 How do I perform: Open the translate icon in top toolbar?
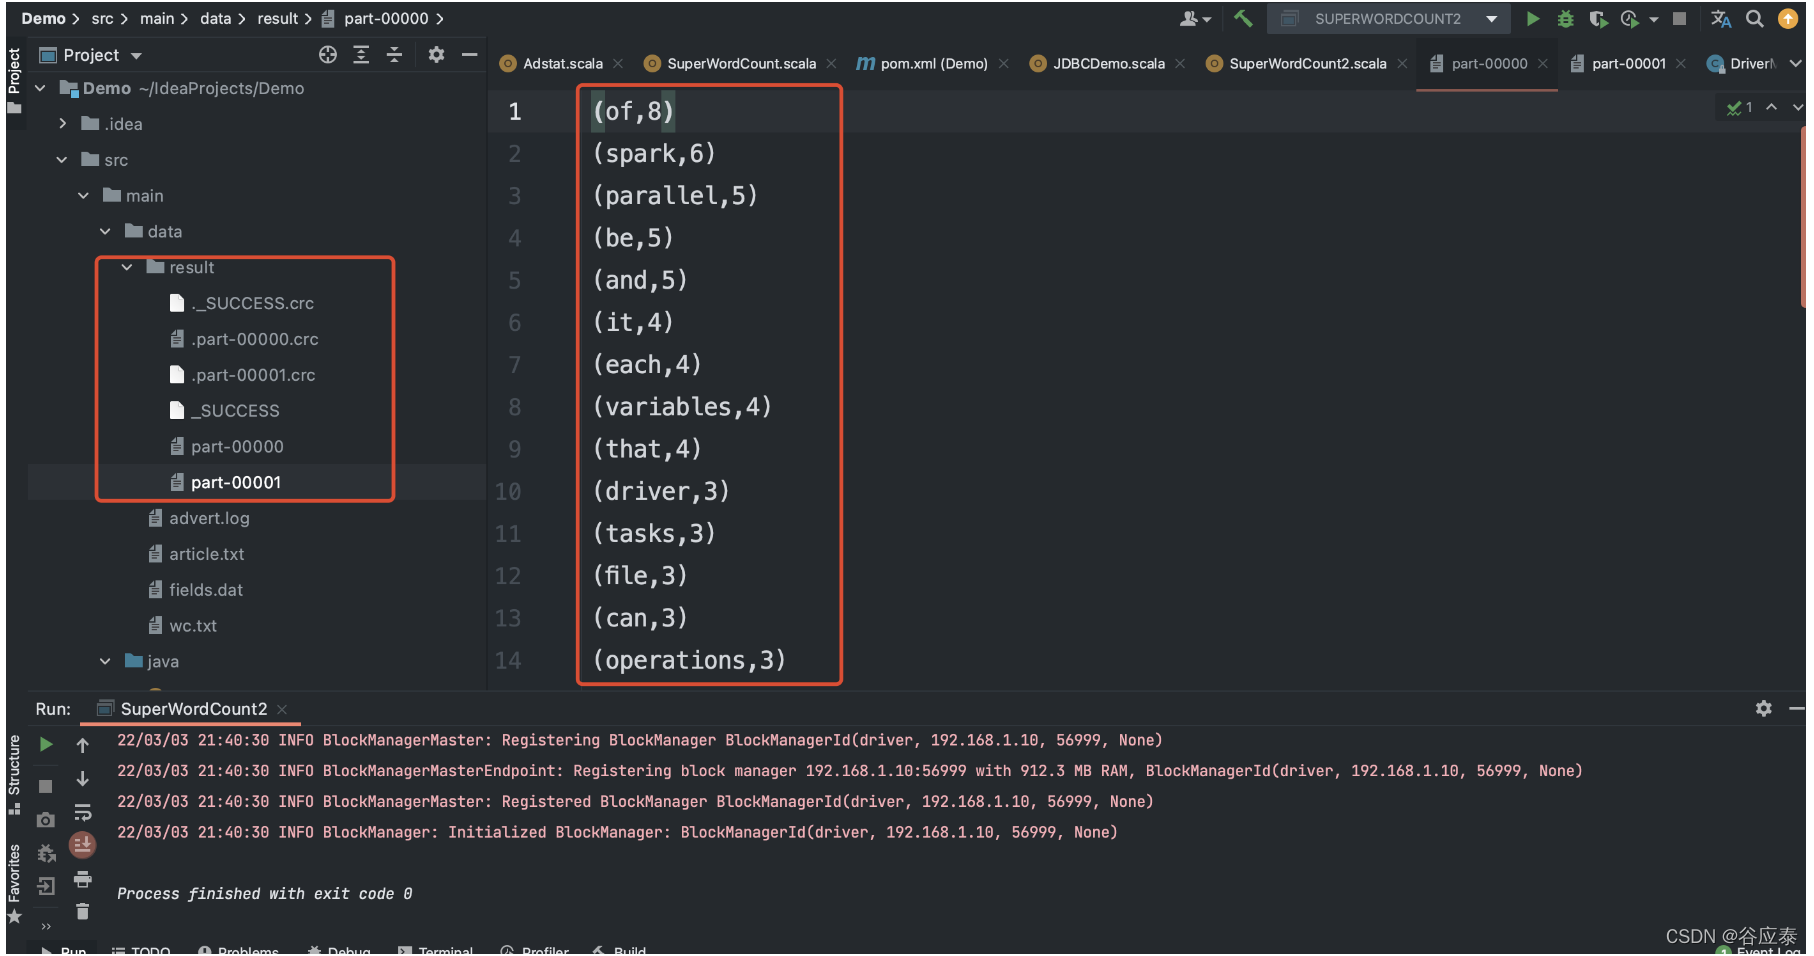click(x=1720, y=19)
